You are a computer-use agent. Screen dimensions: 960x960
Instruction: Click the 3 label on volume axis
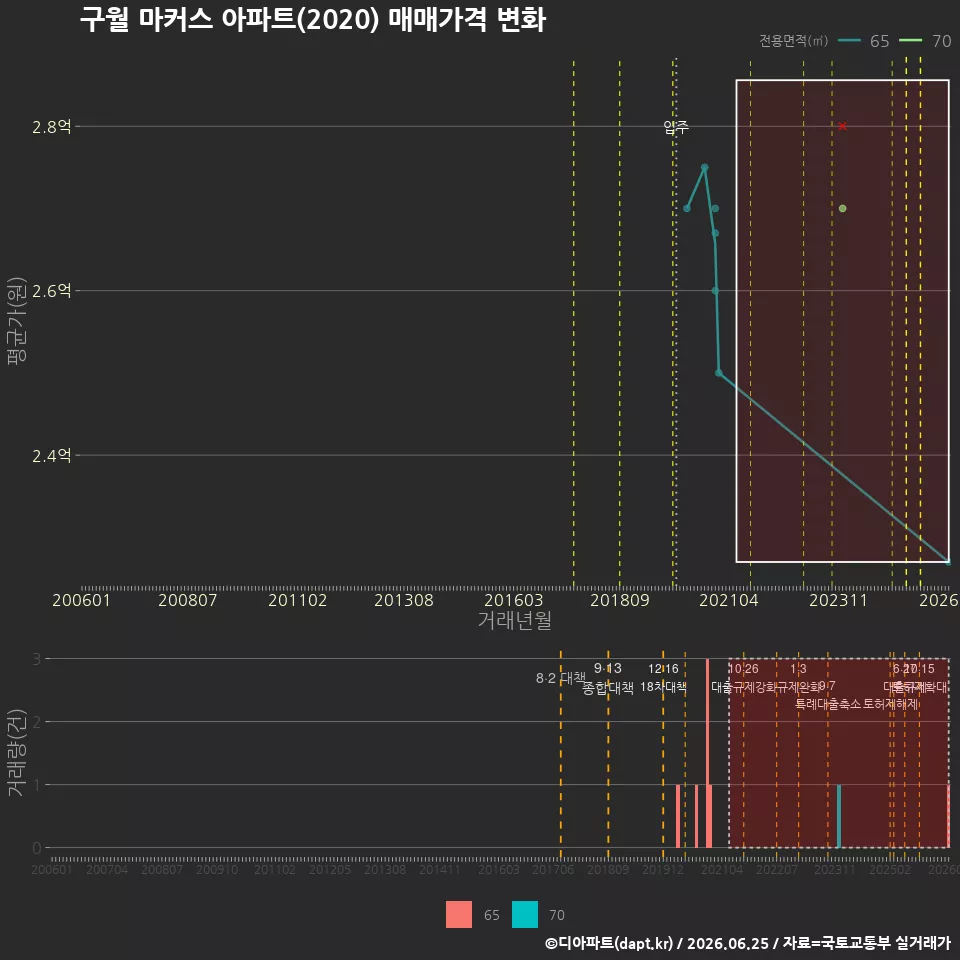(x=37, y=659)
